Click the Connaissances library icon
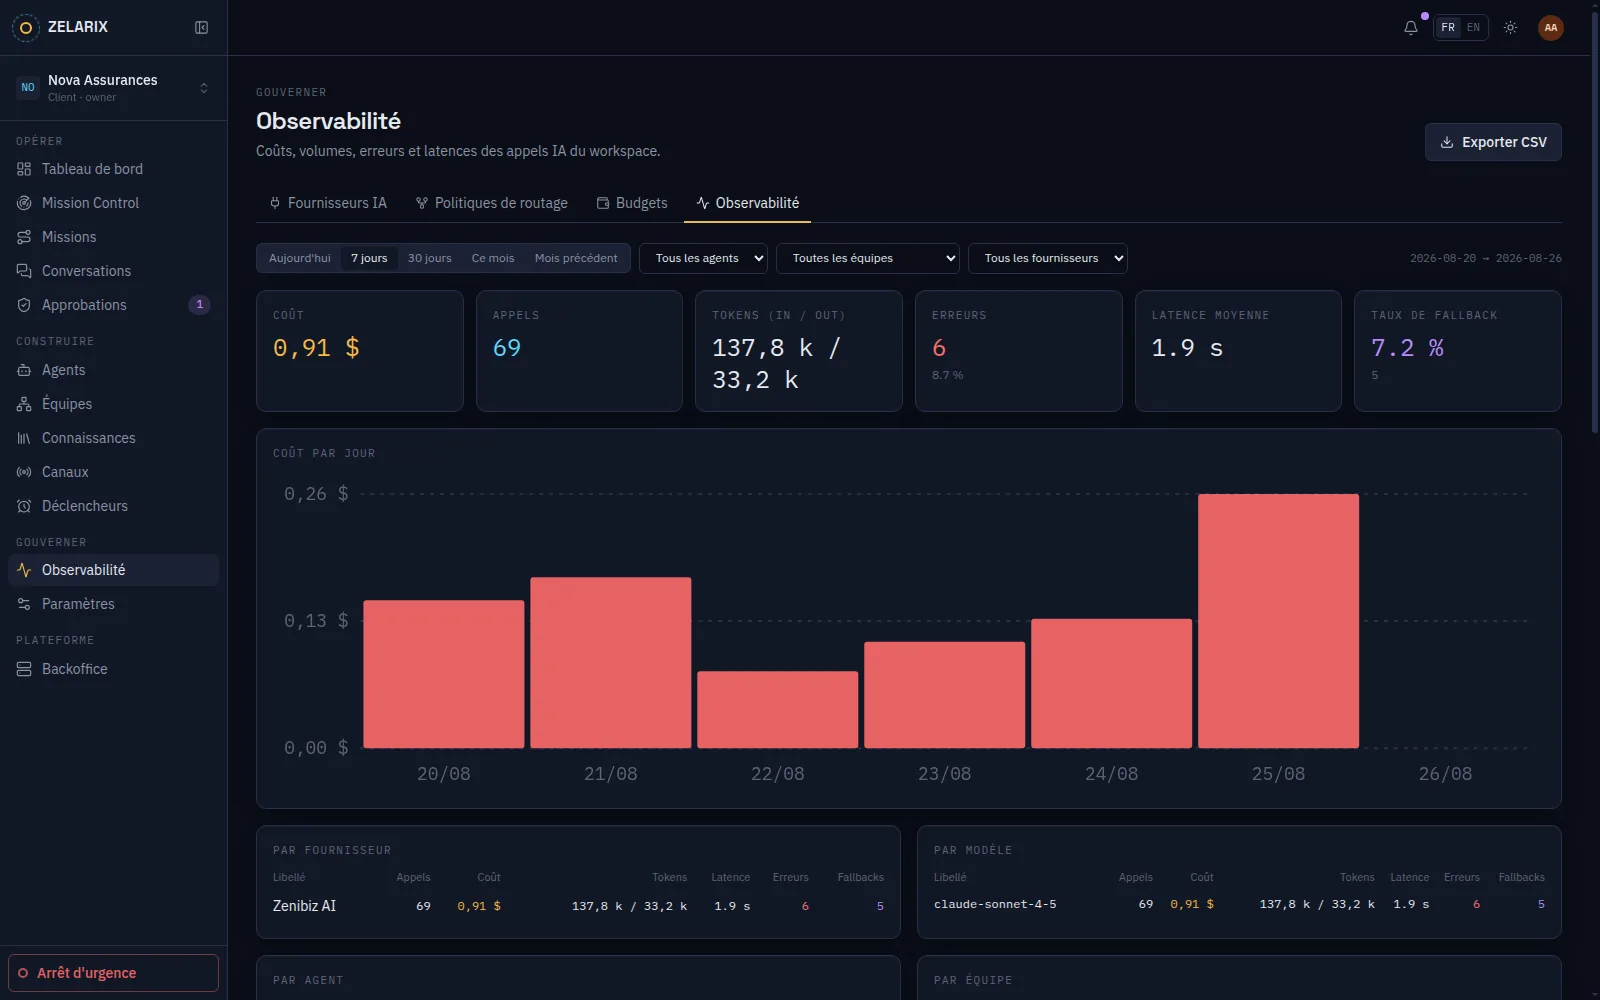This screenshot has height=1000, width=1600. coord(24,438)
